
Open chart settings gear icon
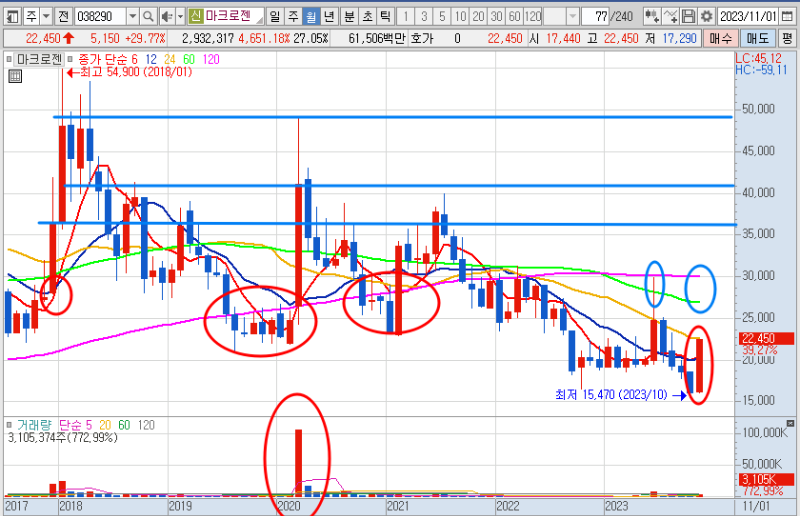tap(706, 17)
